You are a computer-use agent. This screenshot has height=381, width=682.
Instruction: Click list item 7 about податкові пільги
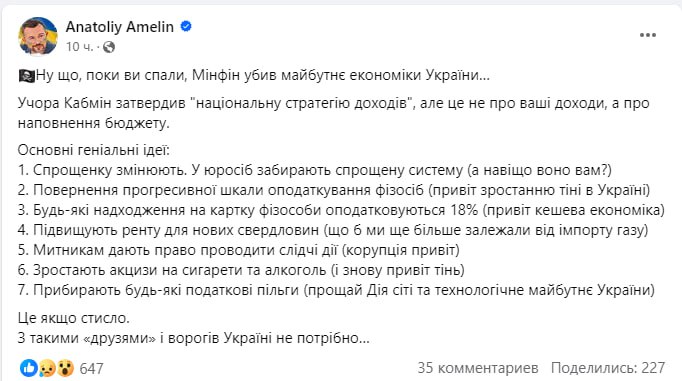click(336, 290)
